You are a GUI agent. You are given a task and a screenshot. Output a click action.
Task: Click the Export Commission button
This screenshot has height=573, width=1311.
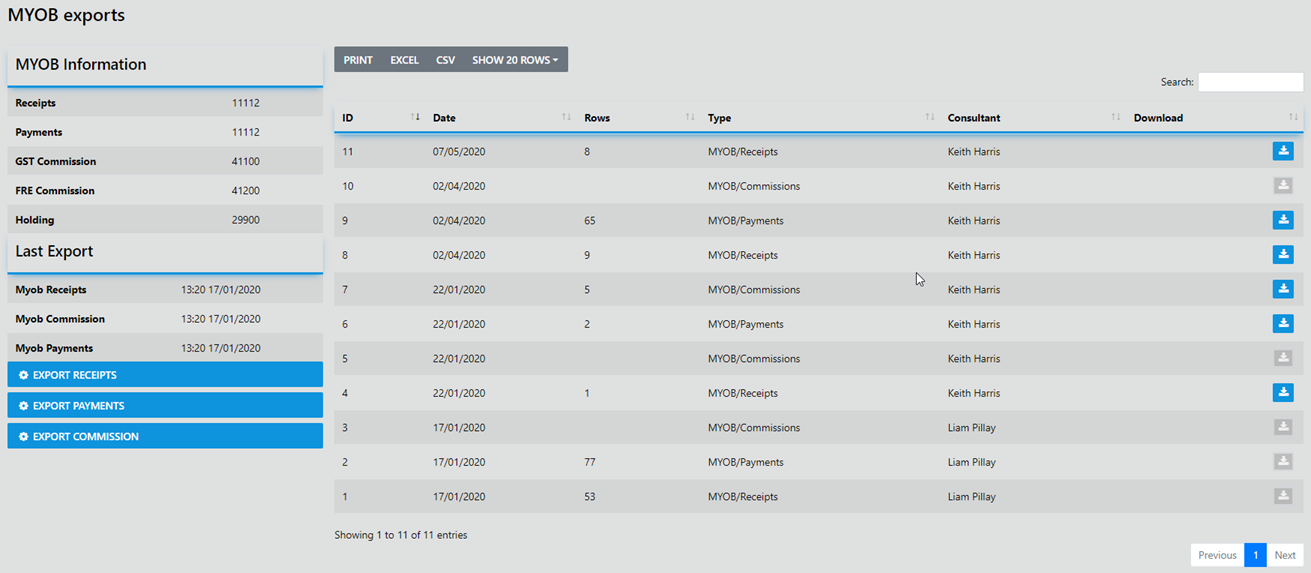165,436
